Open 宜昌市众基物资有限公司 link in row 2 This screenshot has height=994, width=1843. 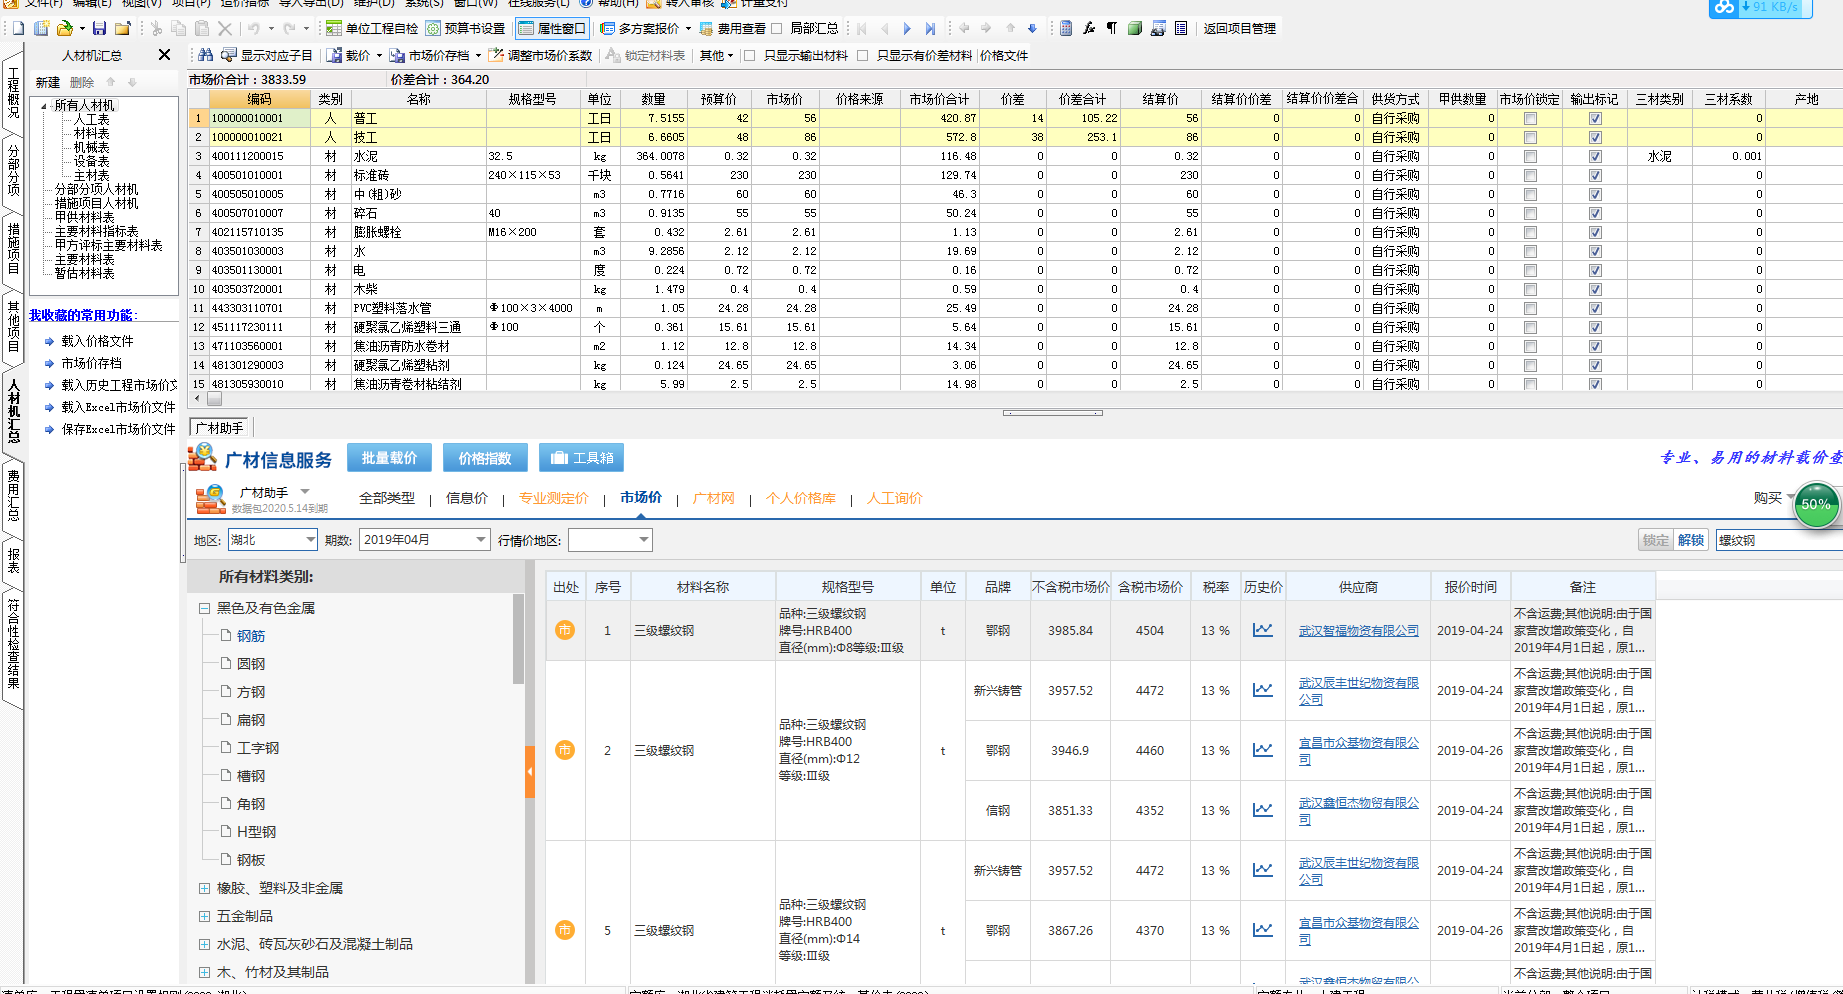[1358, 751]
